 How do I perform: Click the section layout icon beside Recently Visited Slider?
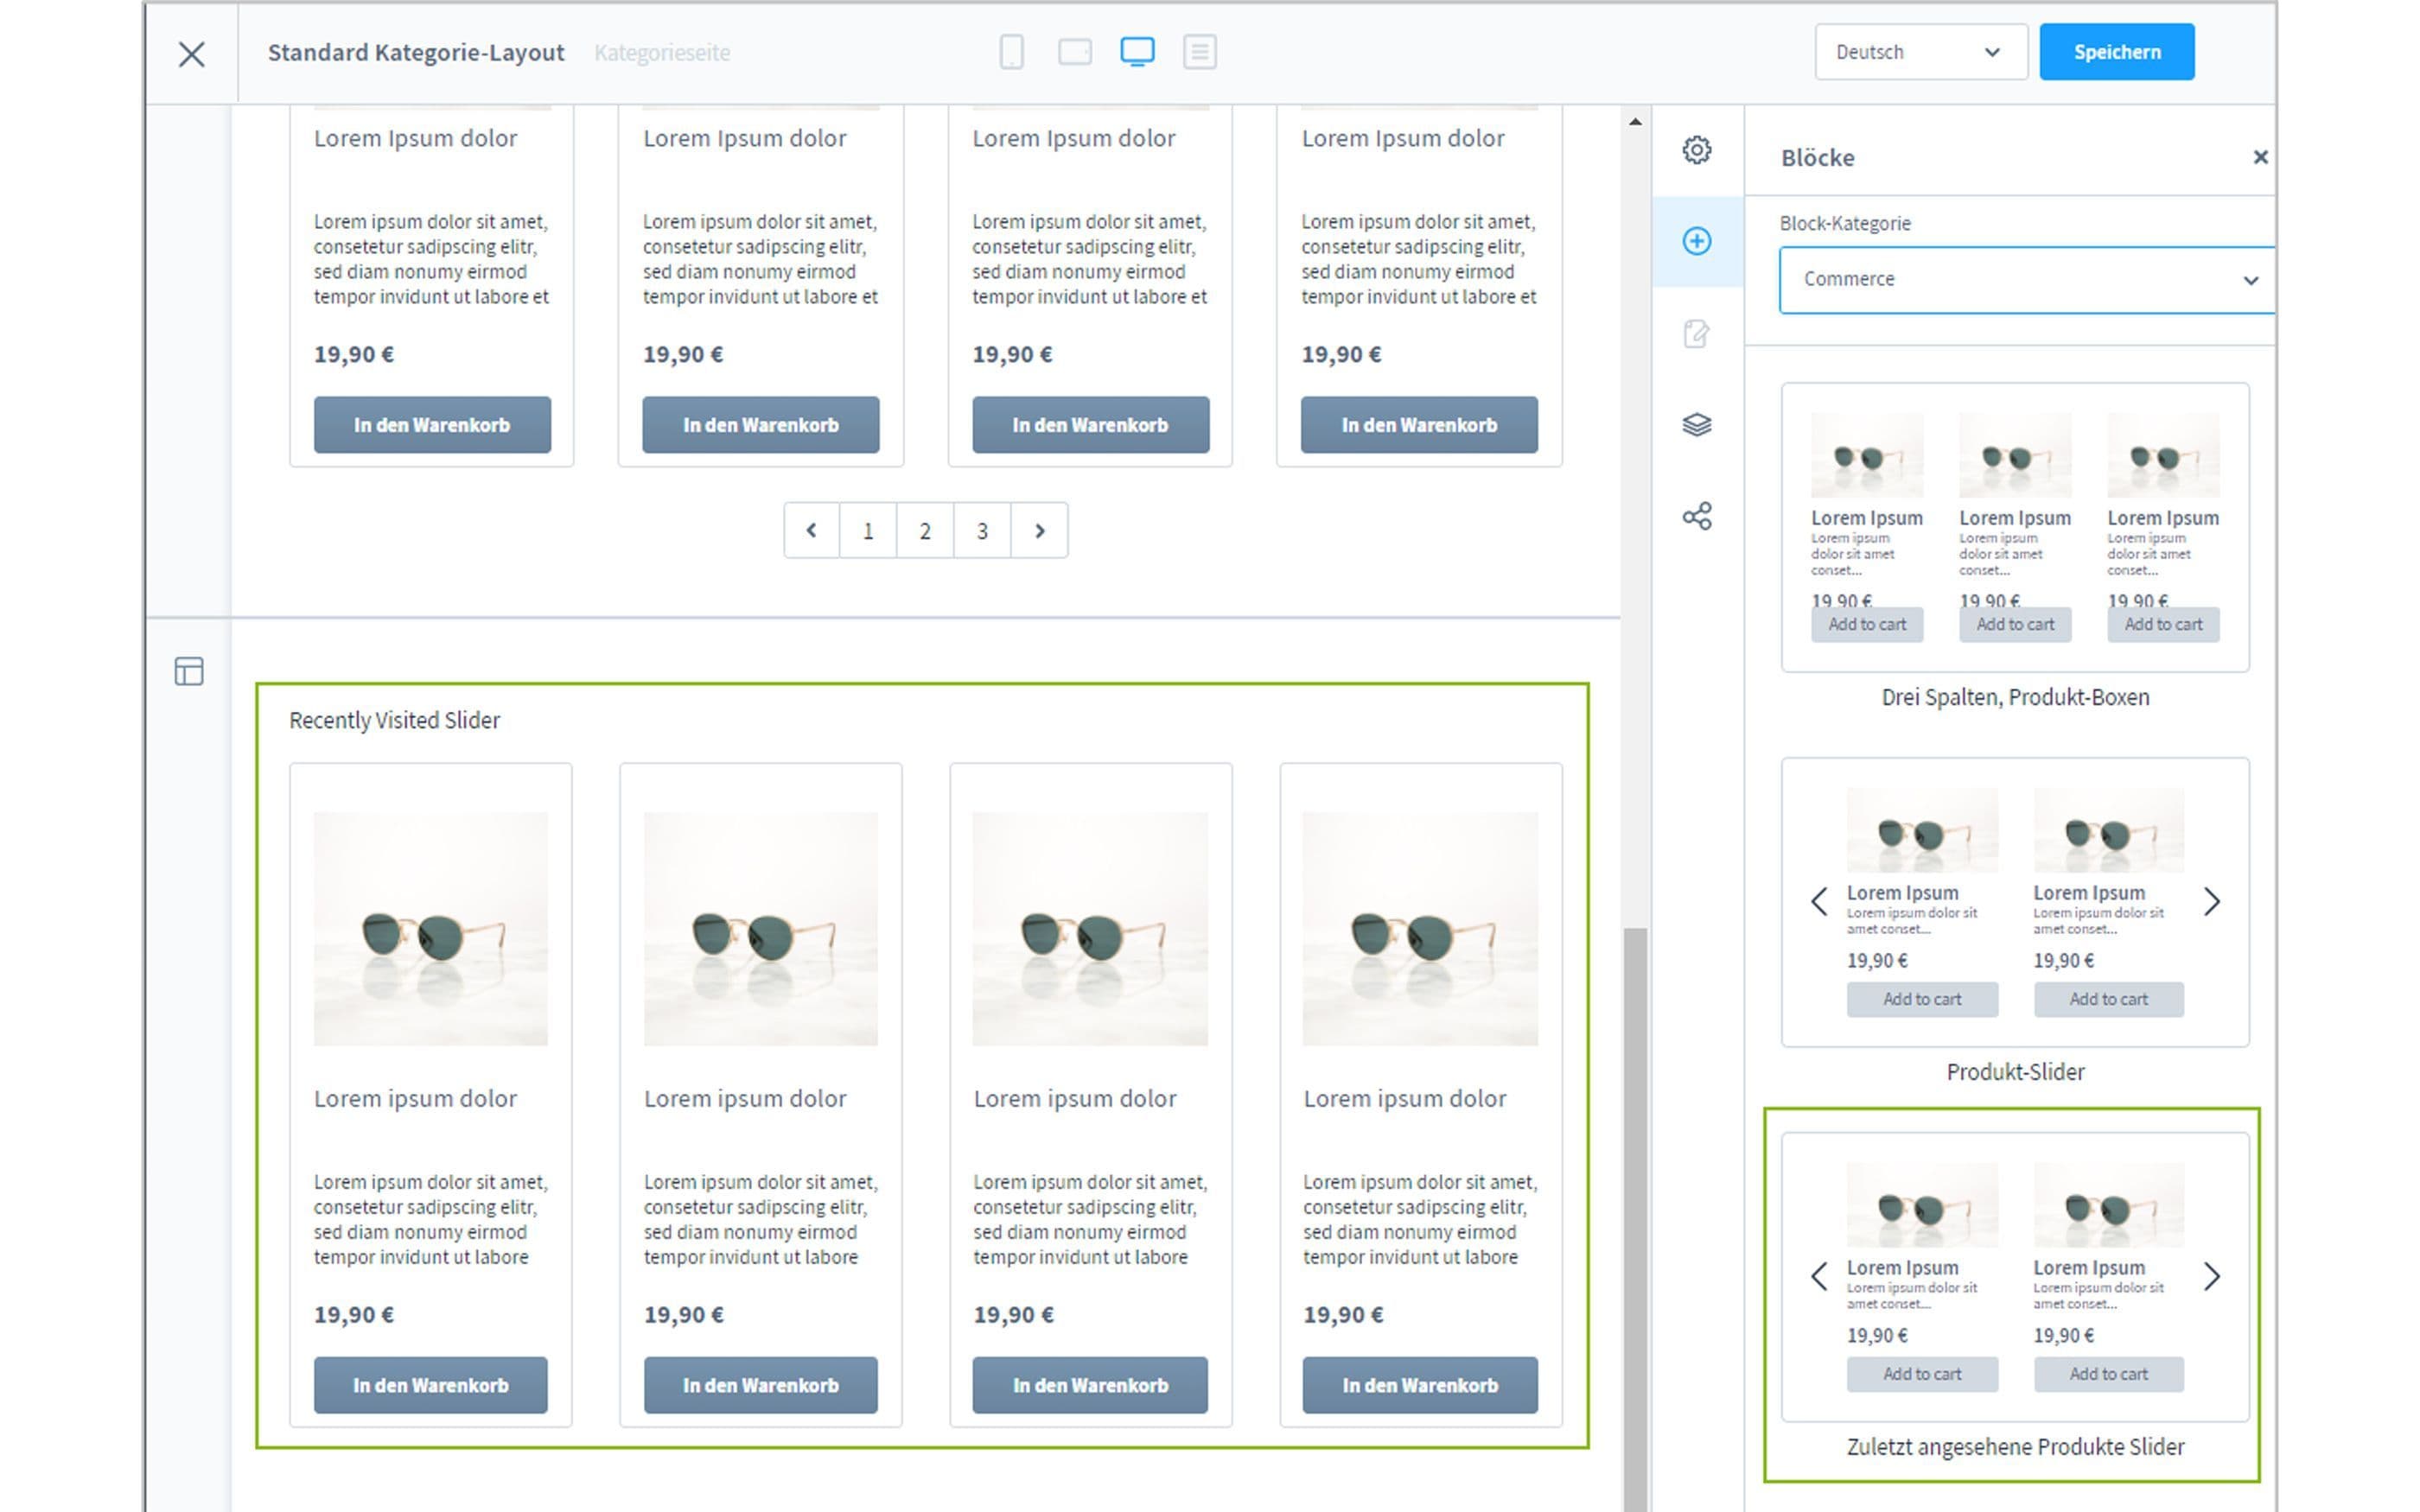190,672
